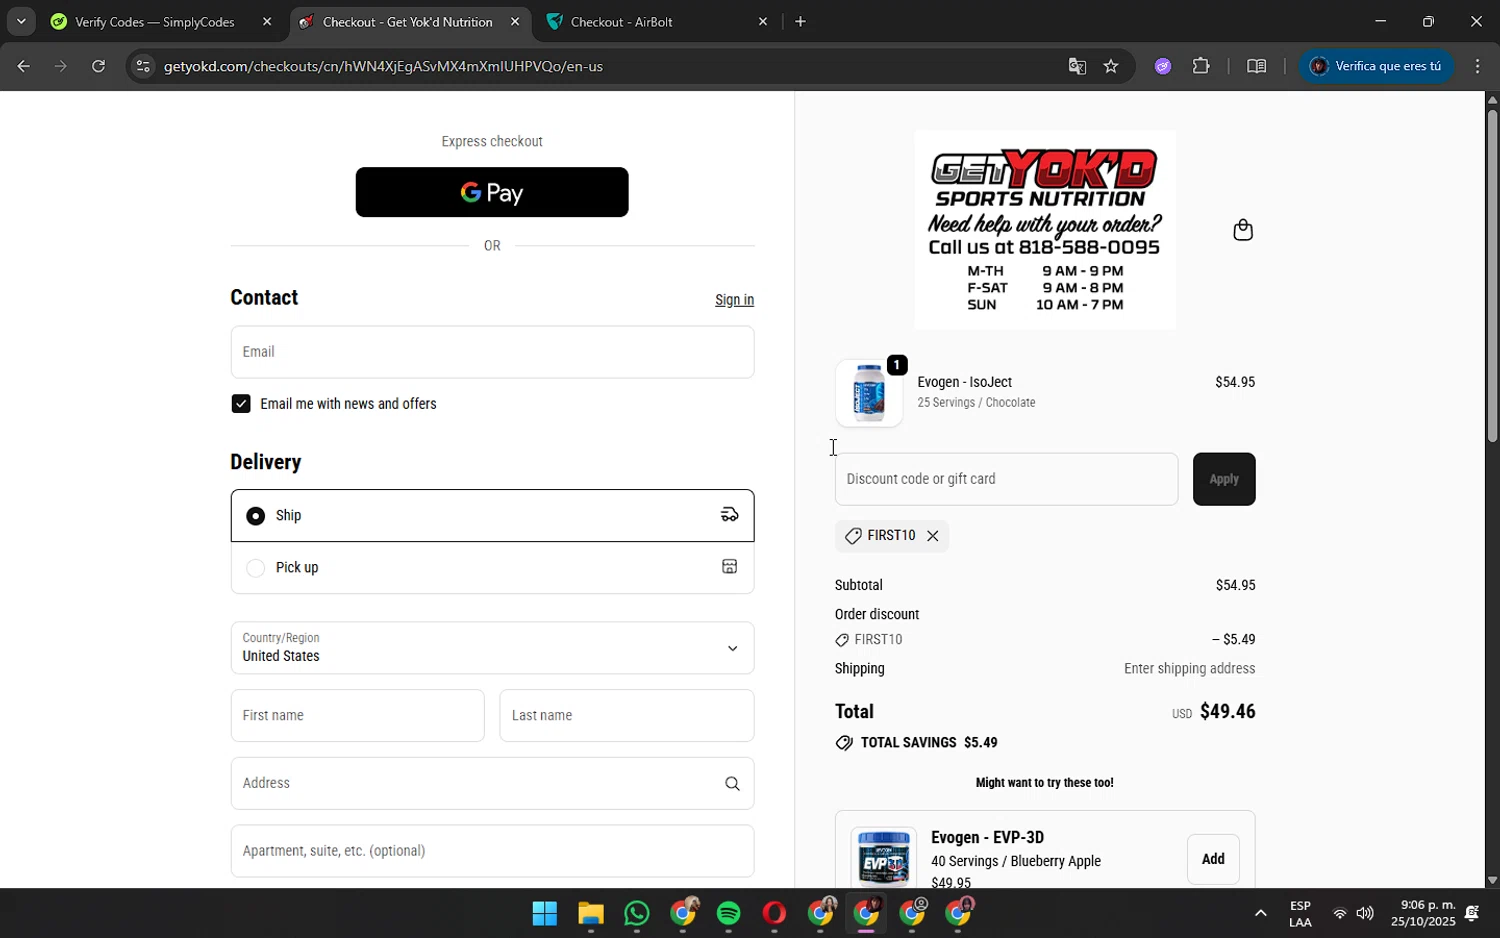Open the tab search dropdown arrow

point(21,21)
